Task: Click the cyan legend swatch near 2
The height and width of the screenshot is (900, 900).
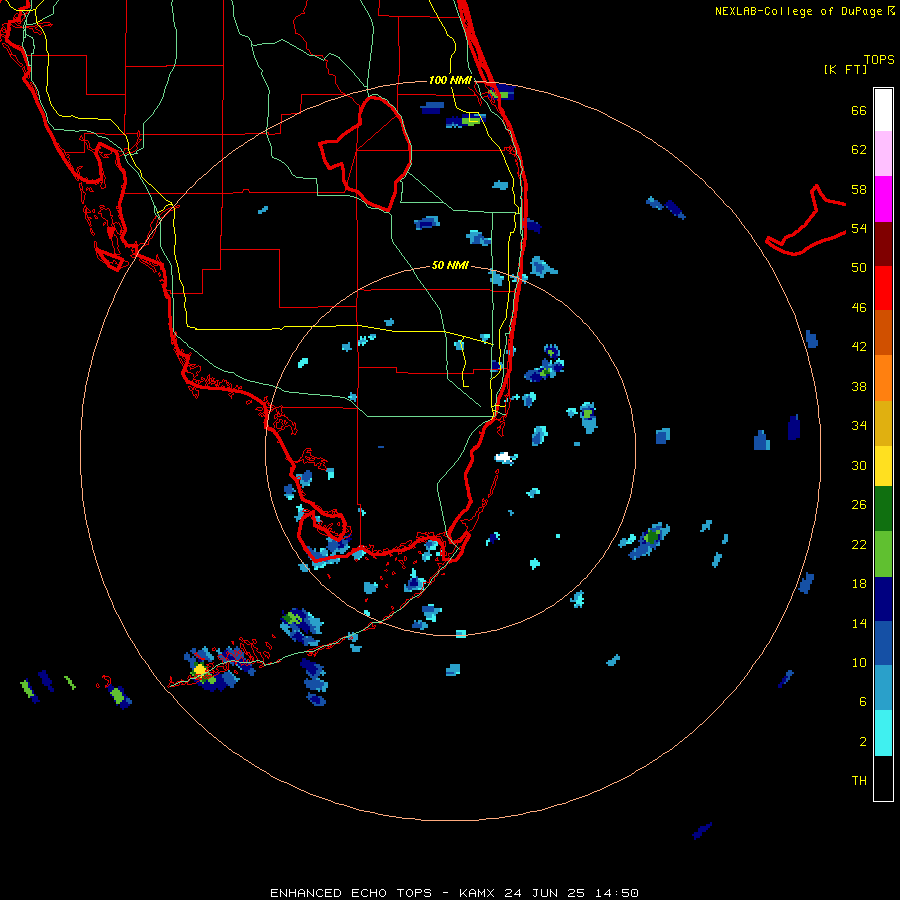Action: [883, 733]
